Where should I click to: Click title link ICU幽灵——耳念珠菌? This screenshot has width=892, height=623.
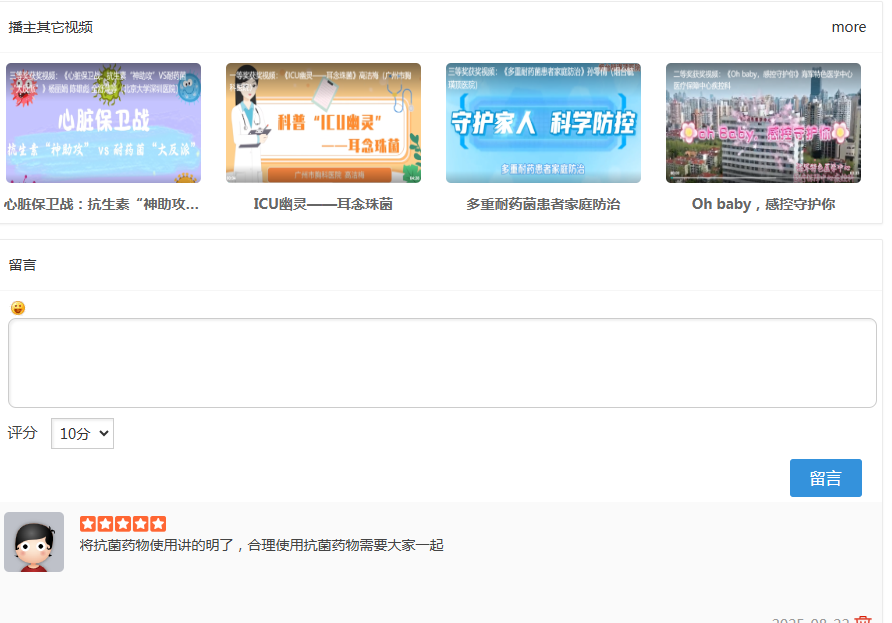click(x=323, y=204)
